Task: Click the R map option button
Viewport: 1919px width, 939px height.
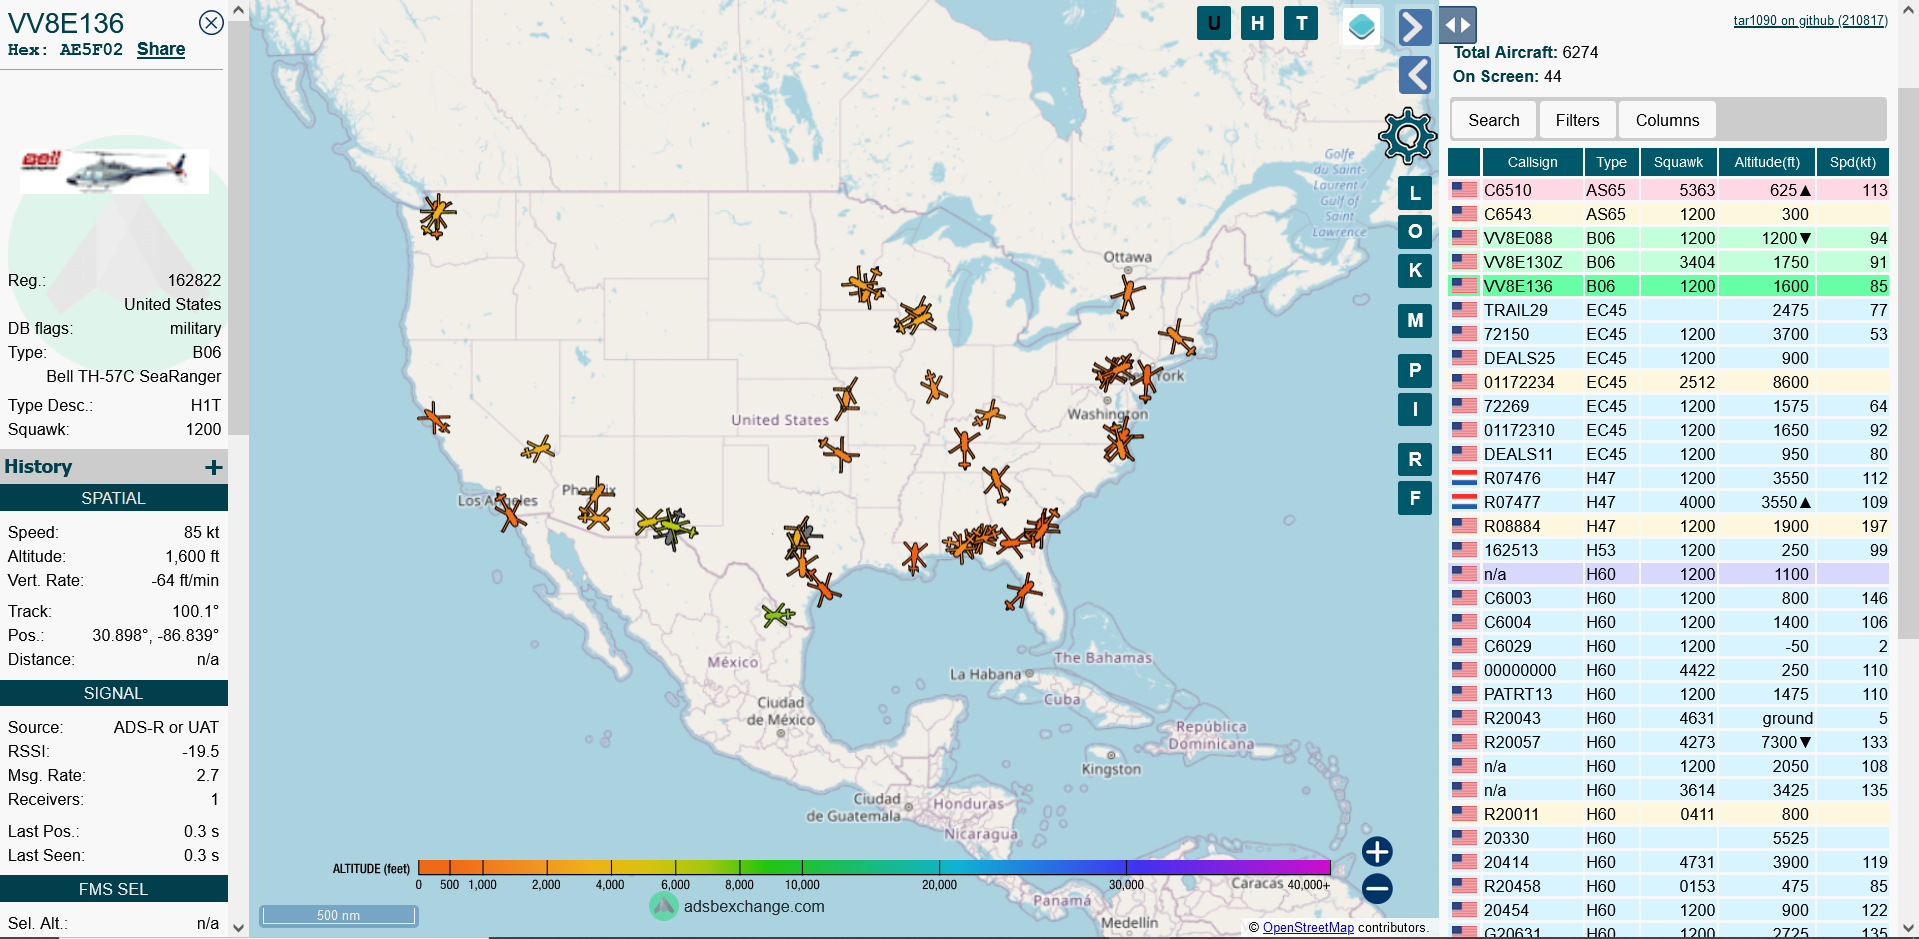Action: point(1415,459)
